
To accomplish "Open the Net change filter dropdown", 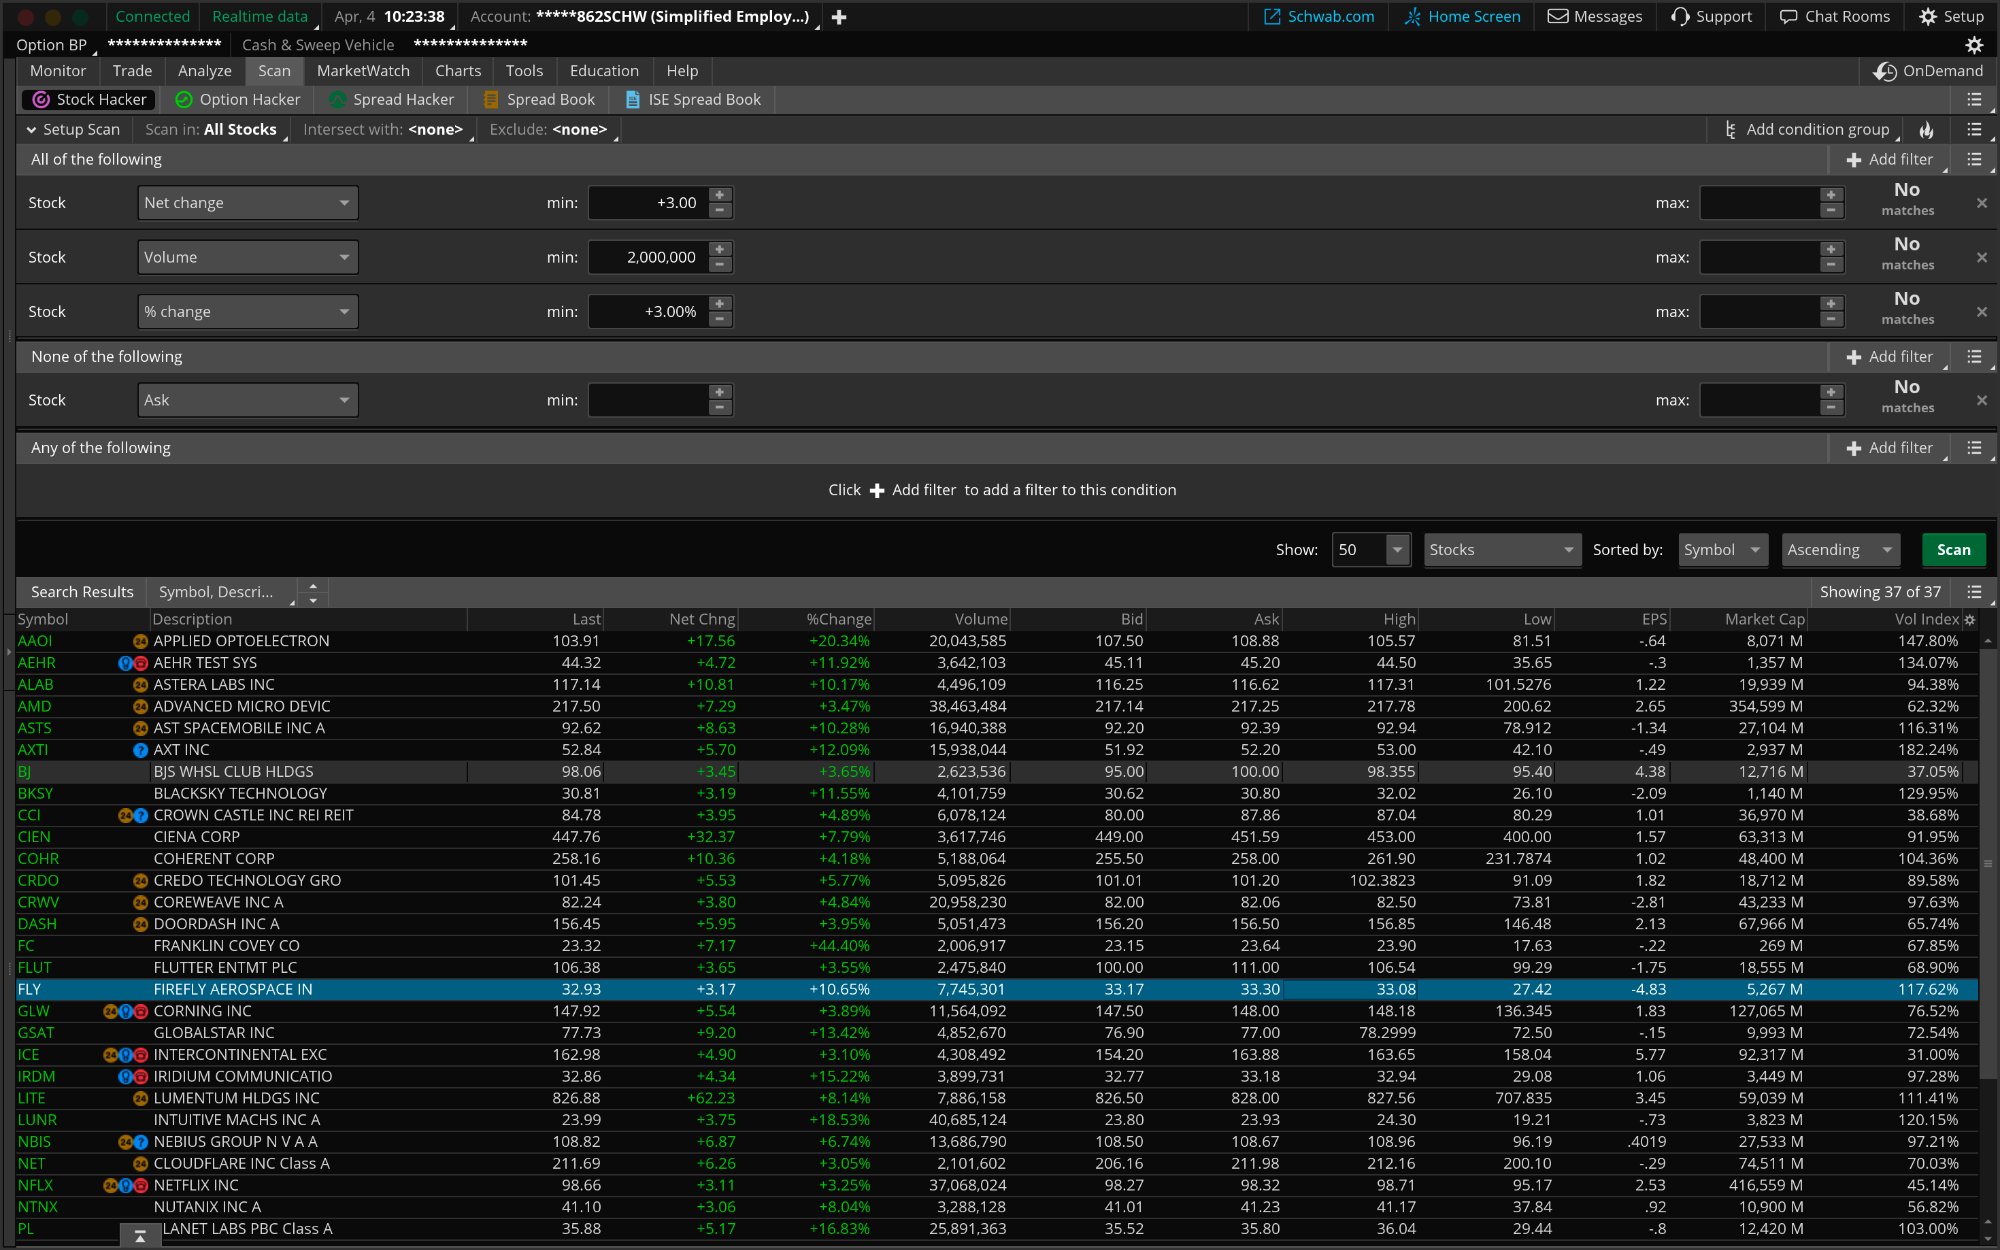I will tap(247, 202).
